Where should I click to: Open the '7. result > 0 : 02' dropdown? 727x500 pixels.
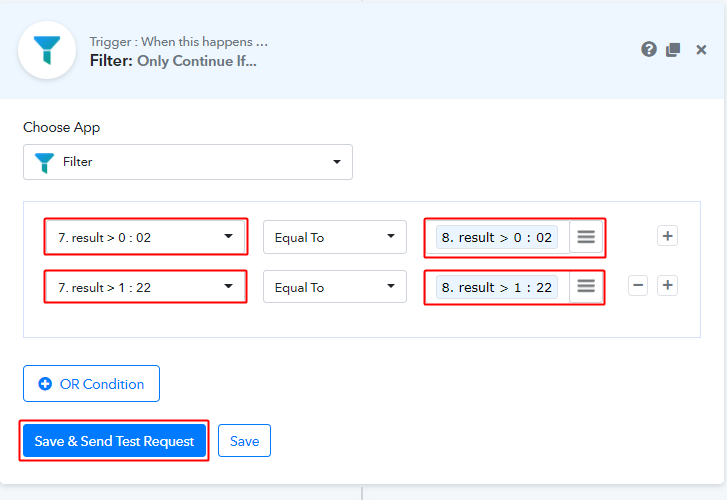[x=145, y=237]
